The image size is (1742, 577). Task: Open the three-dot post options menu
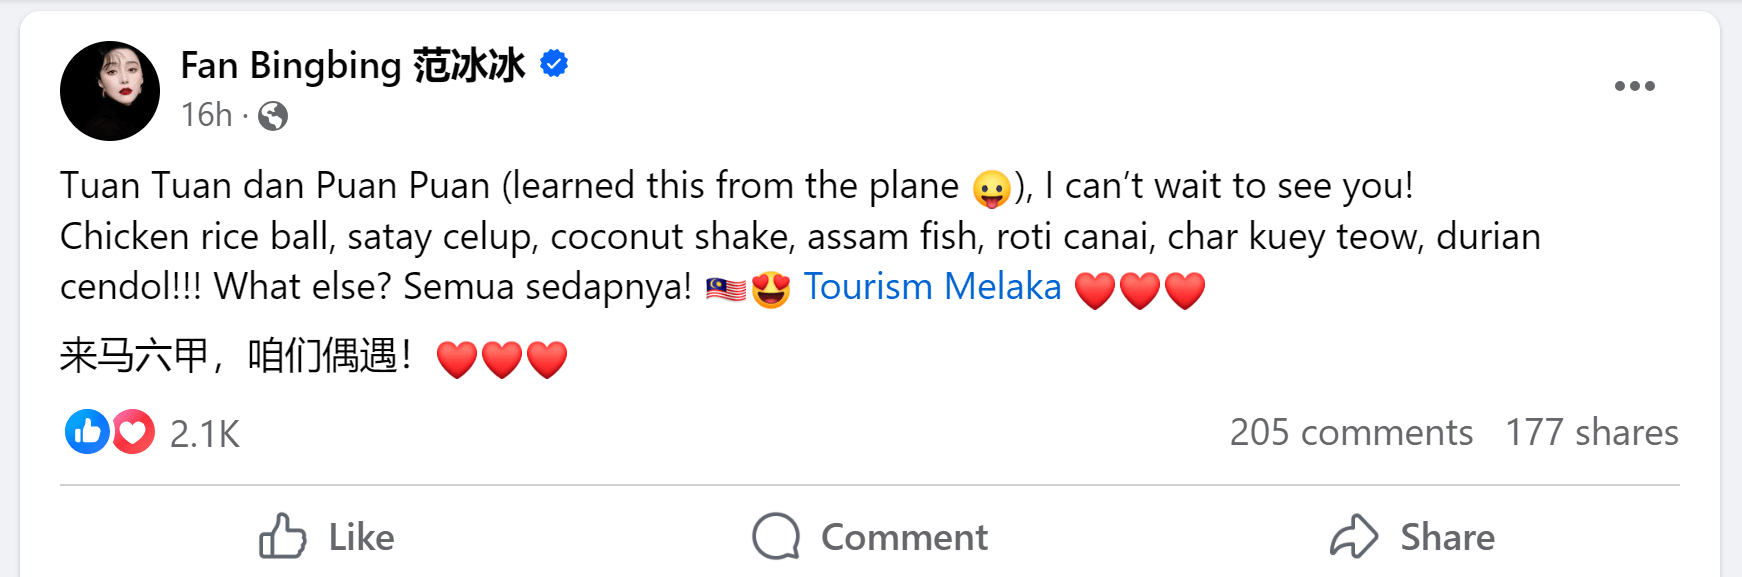pos(1634,86)
